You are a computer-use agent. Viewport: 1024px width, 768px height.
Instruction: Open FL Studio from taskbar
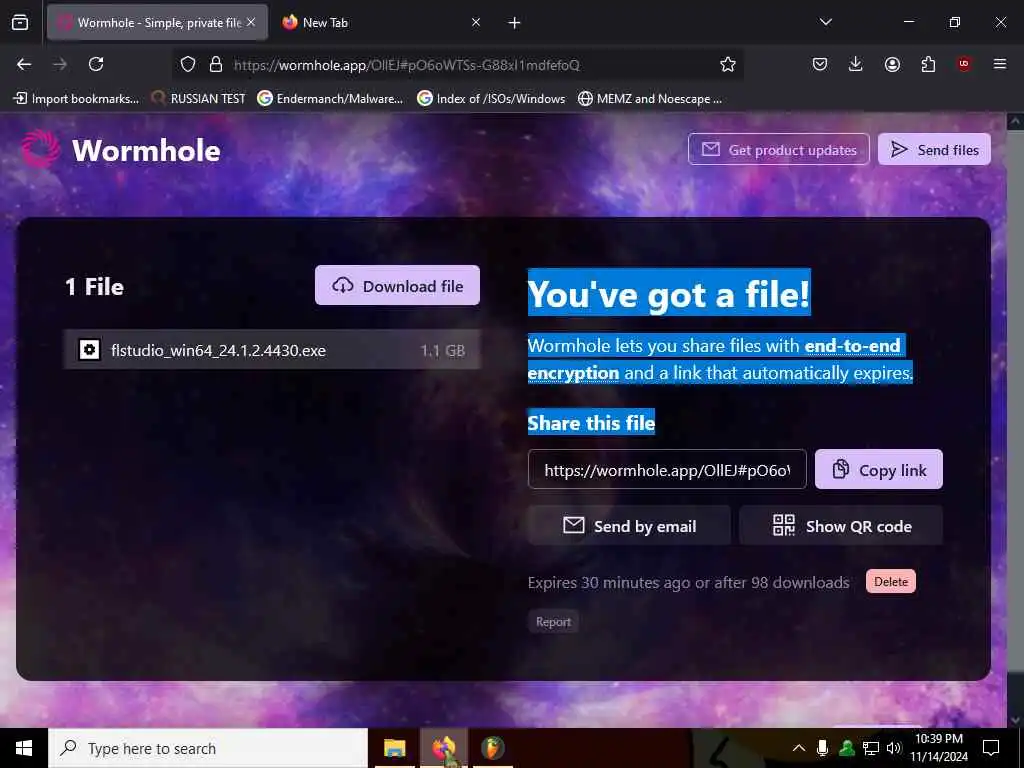point(493,748)
